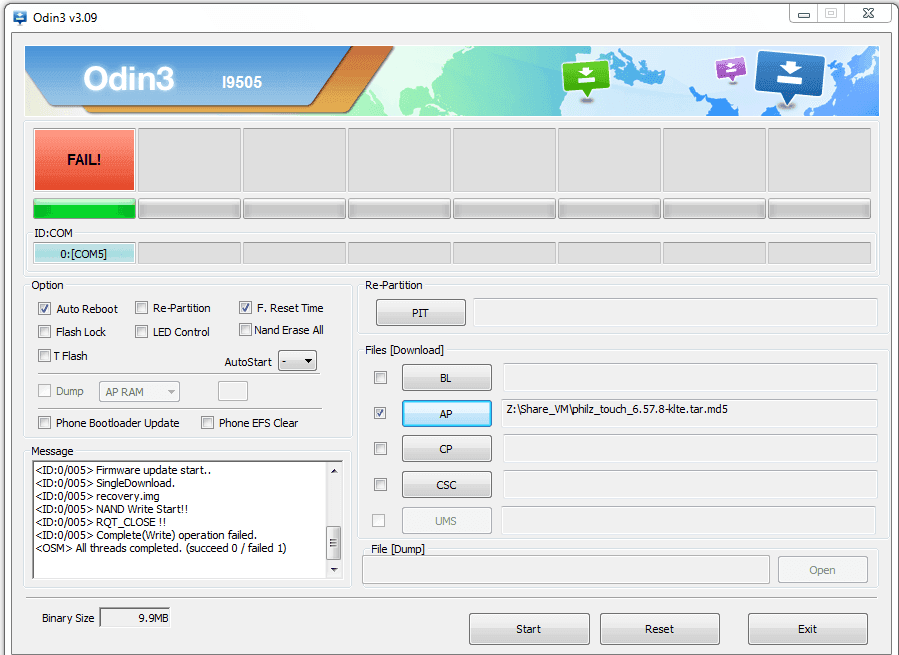The image size is (899, 655).
Task: Click the AP file browse button
Action: click(x=447, y=414)
